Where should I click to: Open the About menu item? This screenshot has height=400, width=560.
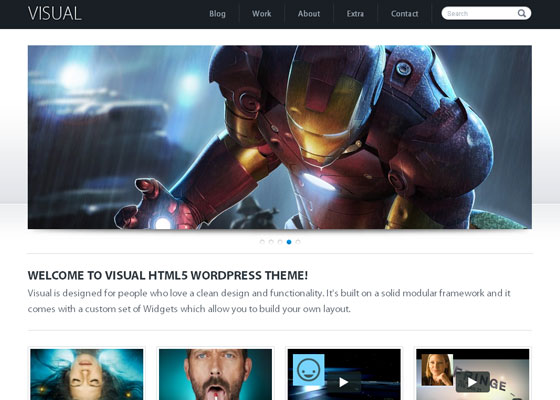click(x=309, y=14)
